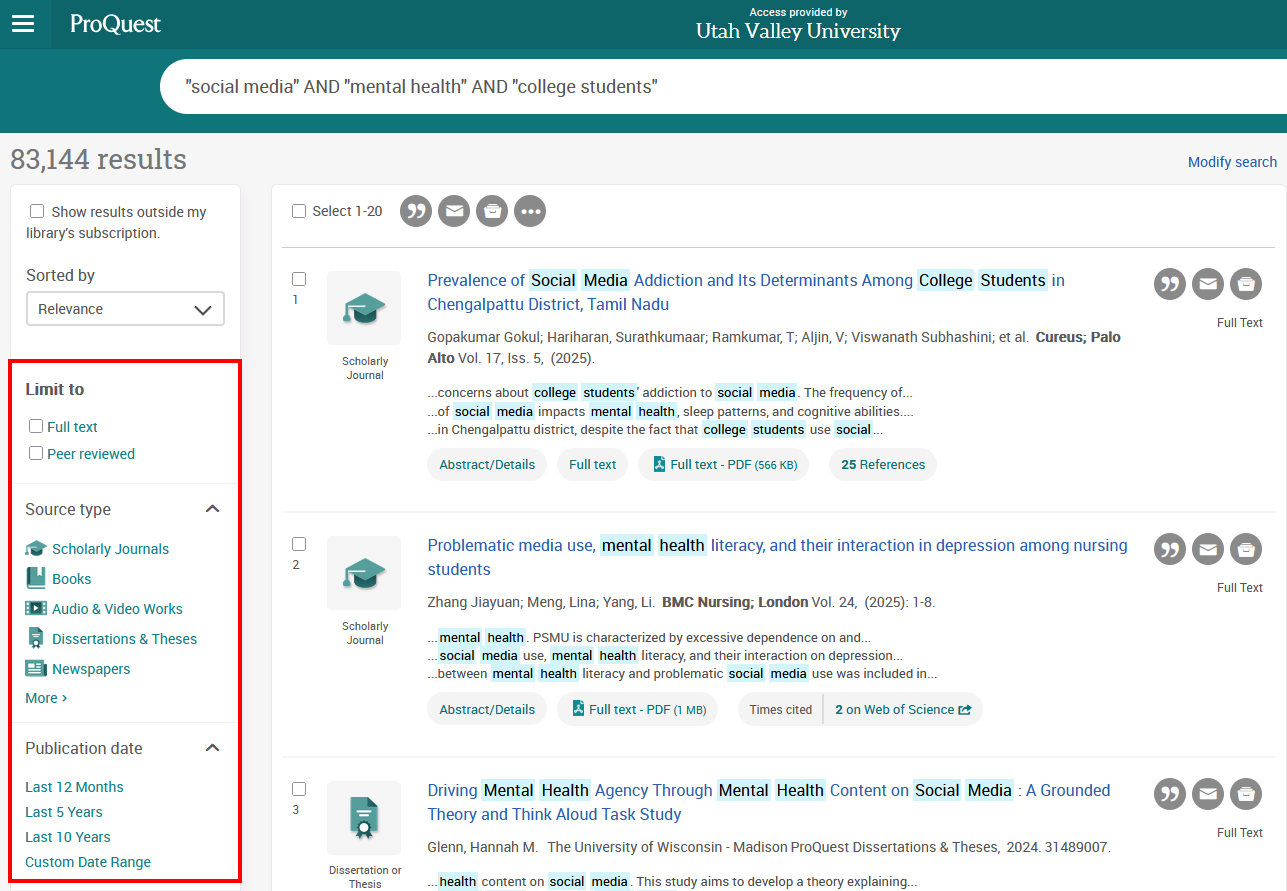
Task: Open Custom Date Range option
Action: coord(88,862)
